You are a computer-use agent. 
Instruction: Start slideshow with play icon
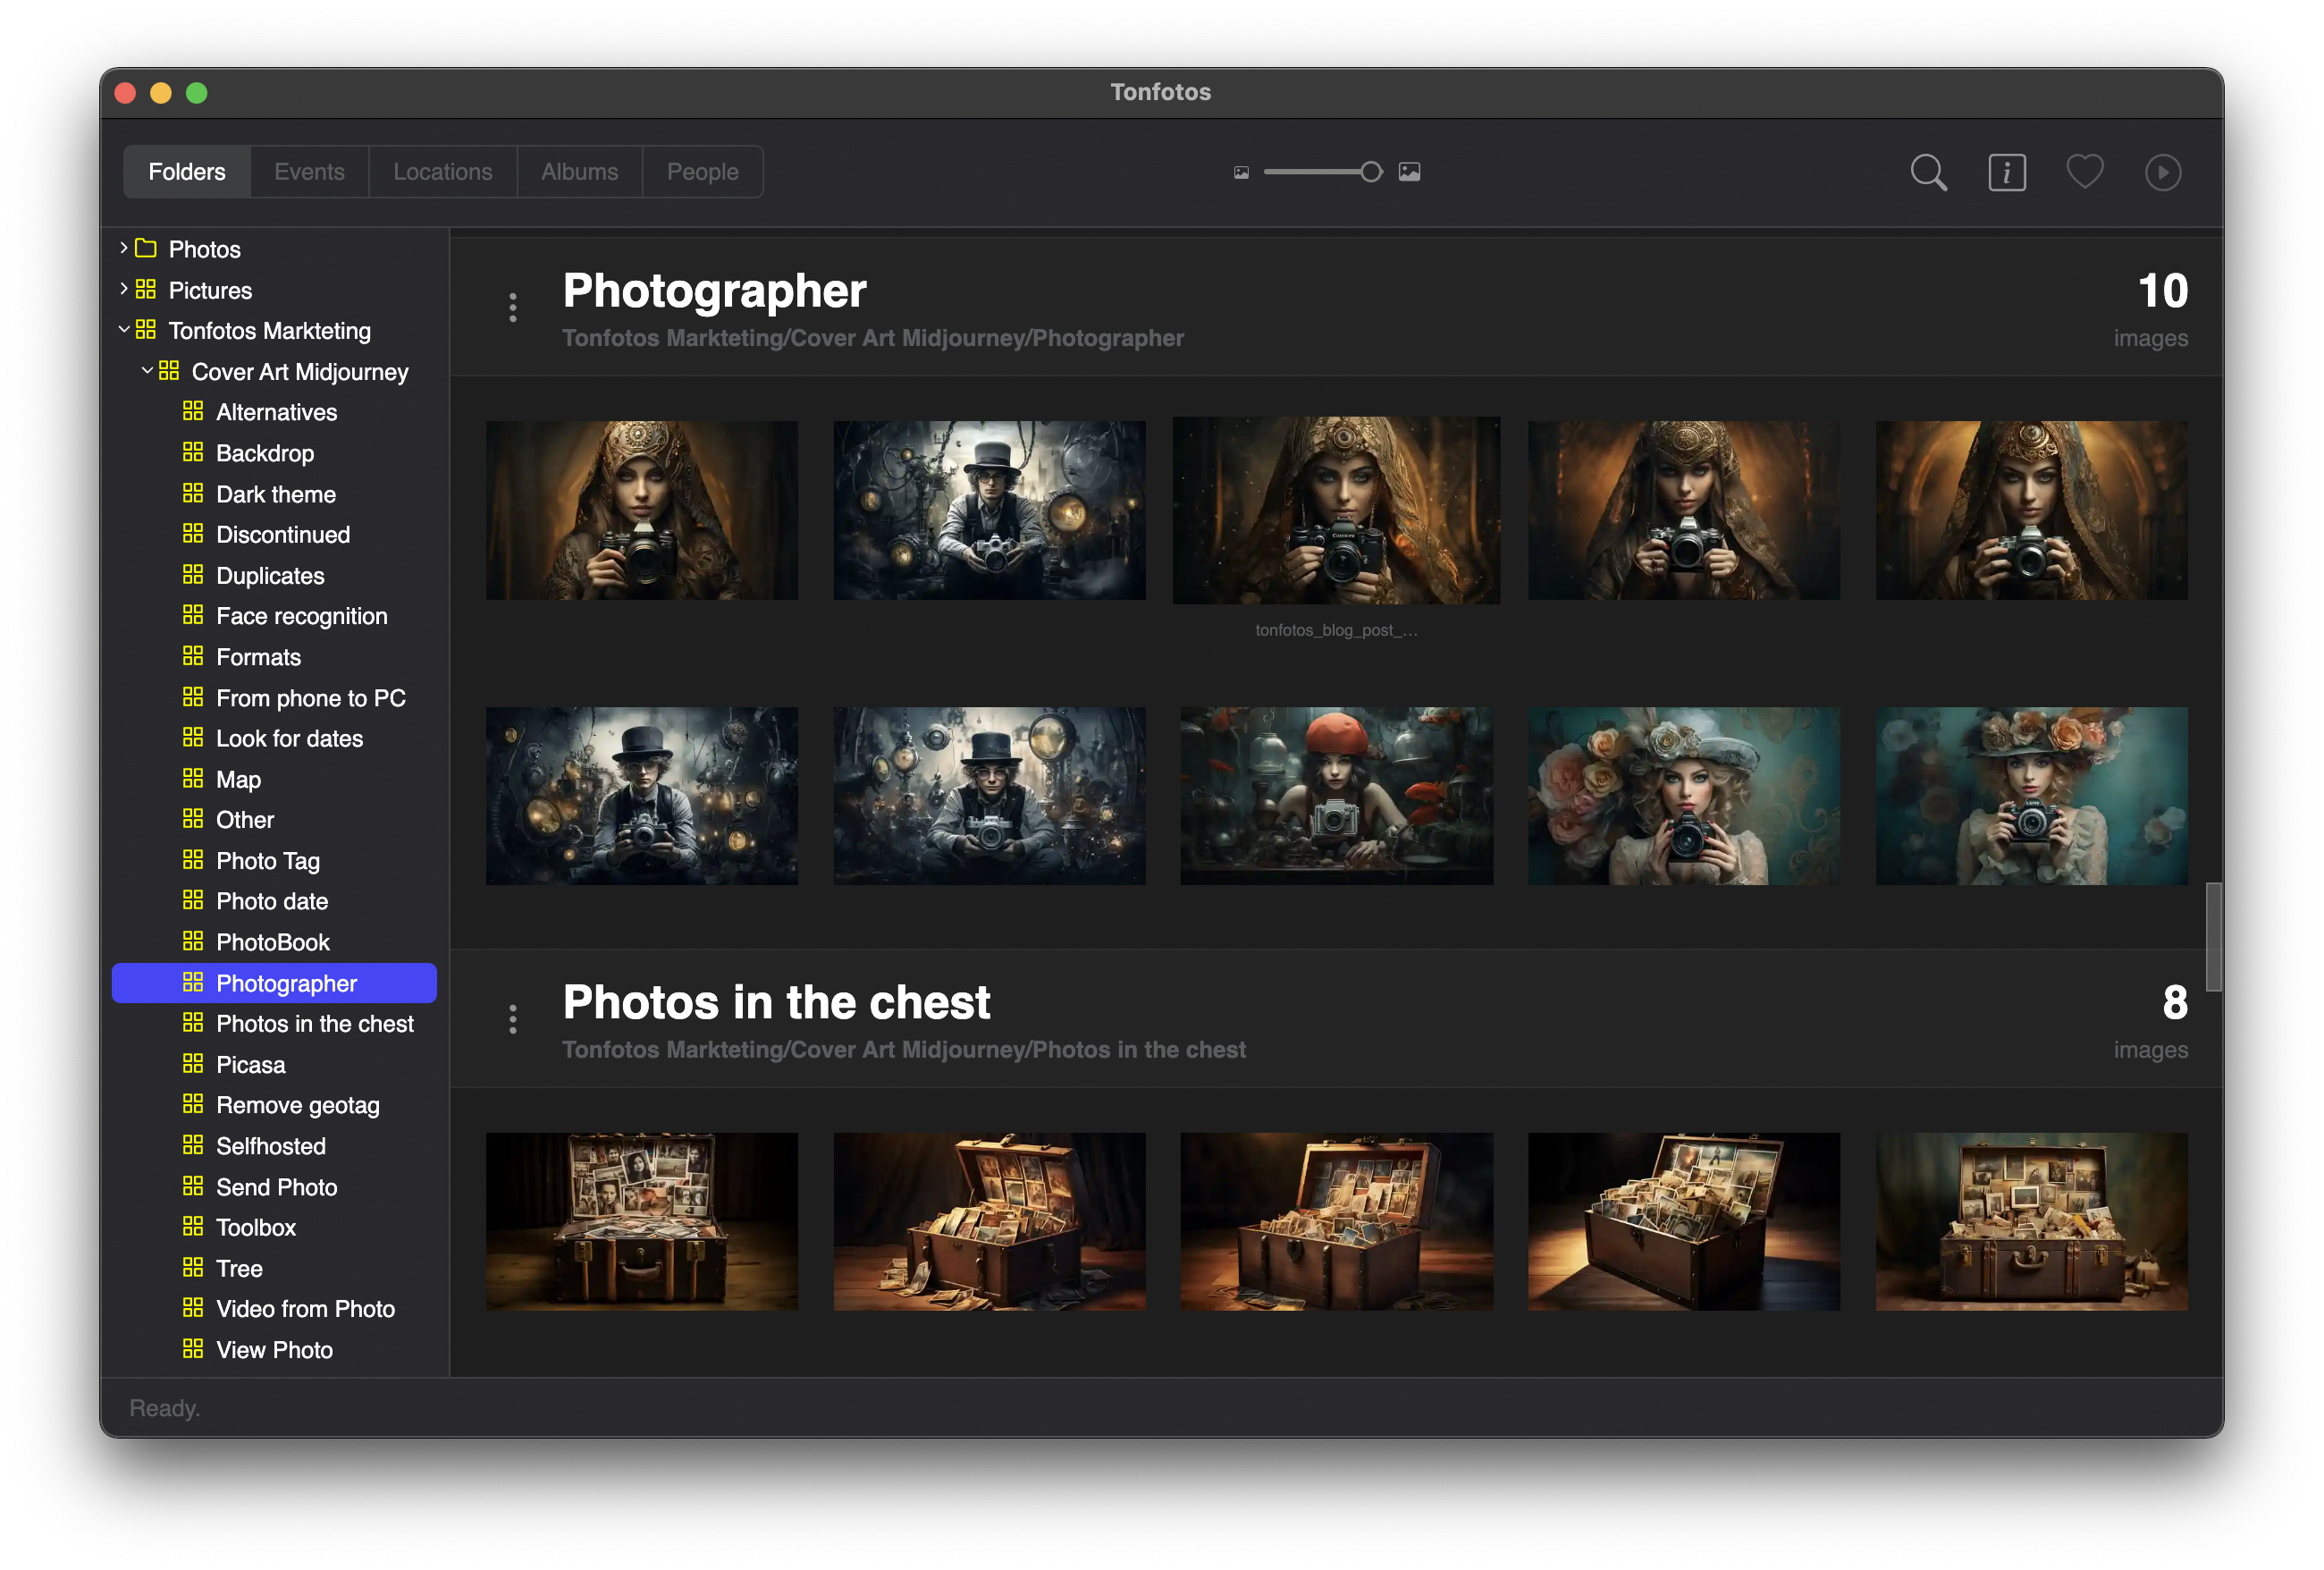2162,172
